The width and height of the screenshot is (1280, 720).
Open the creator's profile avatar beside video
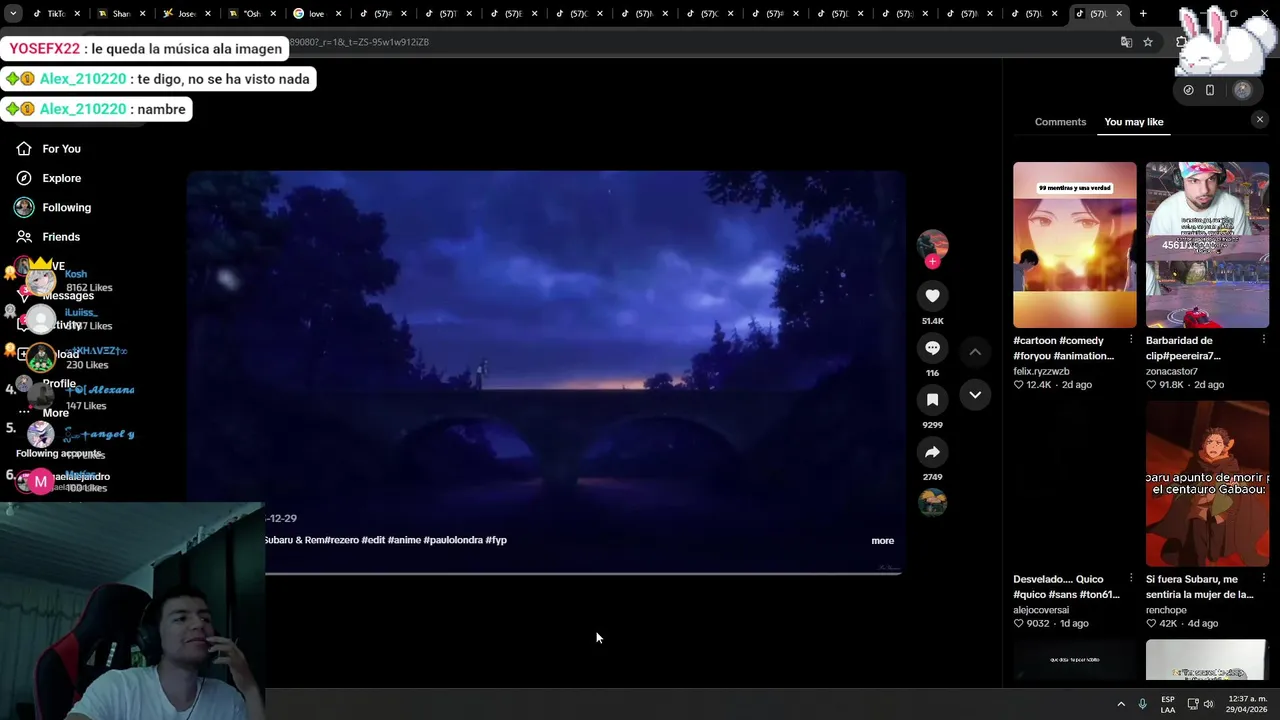932,244
